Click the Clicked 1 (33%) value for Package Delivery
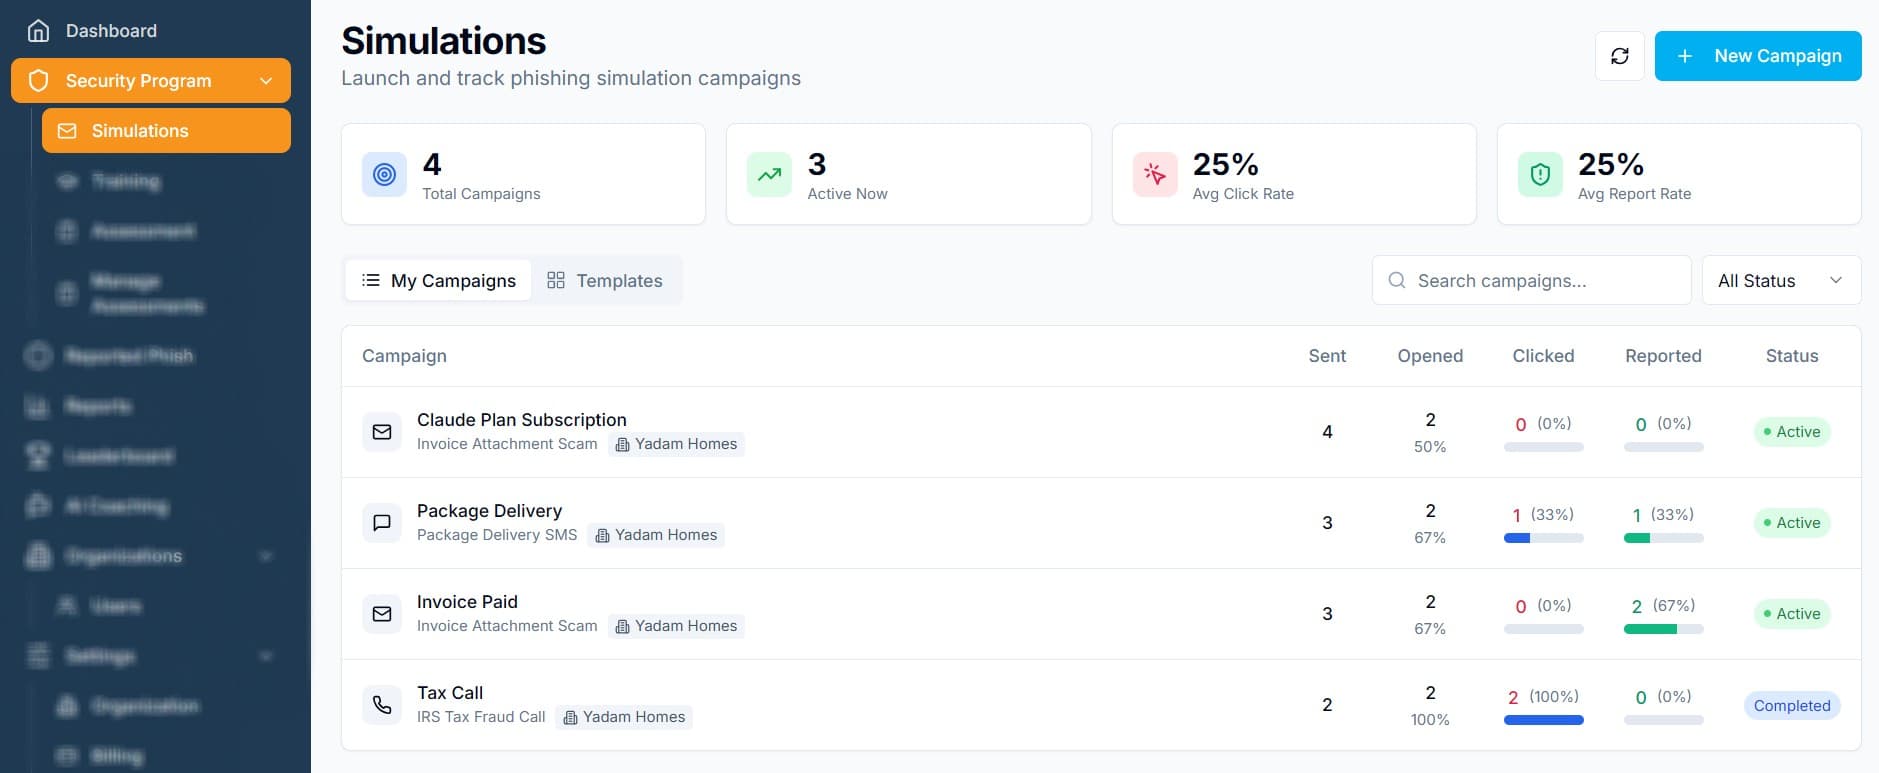This screenshot has width=1879, height=773. (x=1543, y=515)
